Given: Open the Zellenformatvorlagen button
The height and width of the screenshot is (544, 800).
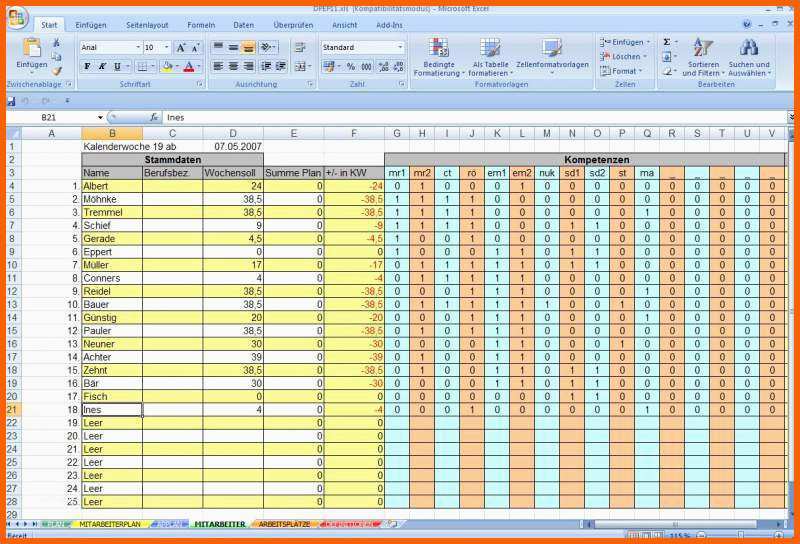Looking at the screenshot, I should (552, 55).
